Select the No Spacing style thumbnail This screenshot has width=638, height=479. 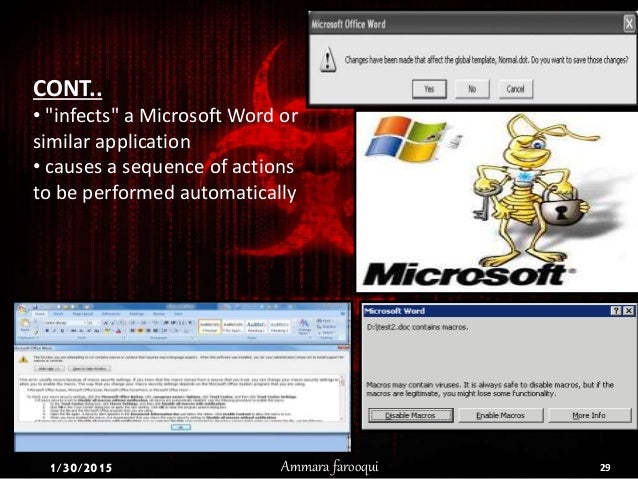point(233,326)
